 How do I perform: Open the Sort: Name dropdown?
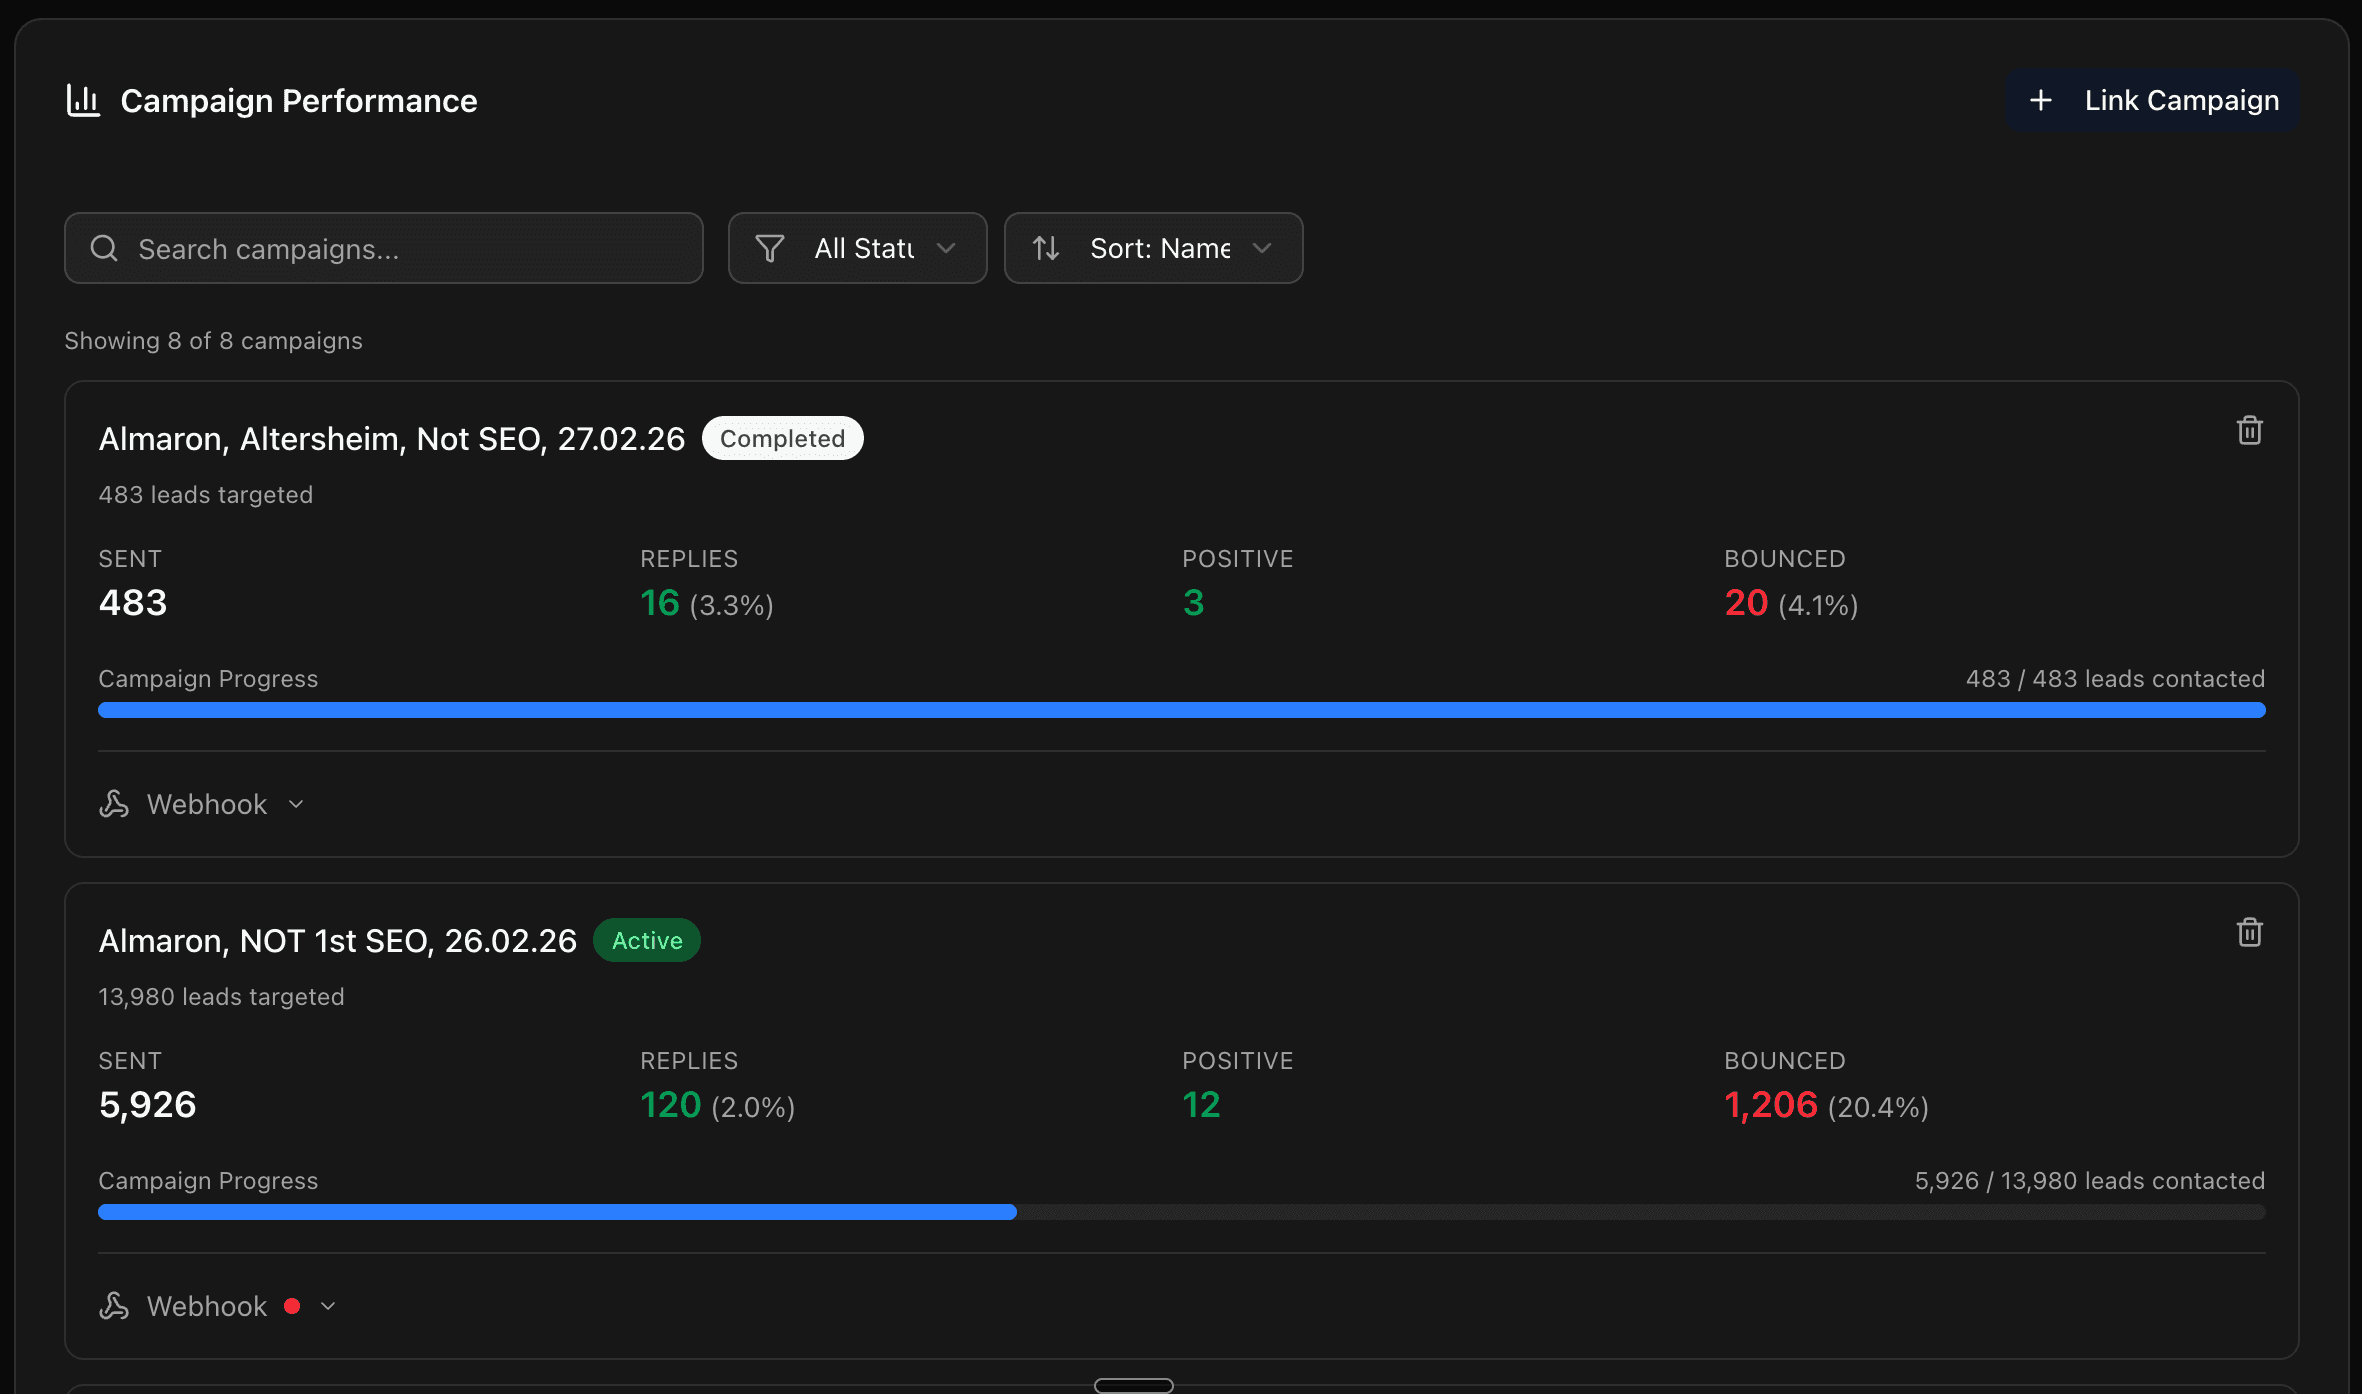point(1153,248)
